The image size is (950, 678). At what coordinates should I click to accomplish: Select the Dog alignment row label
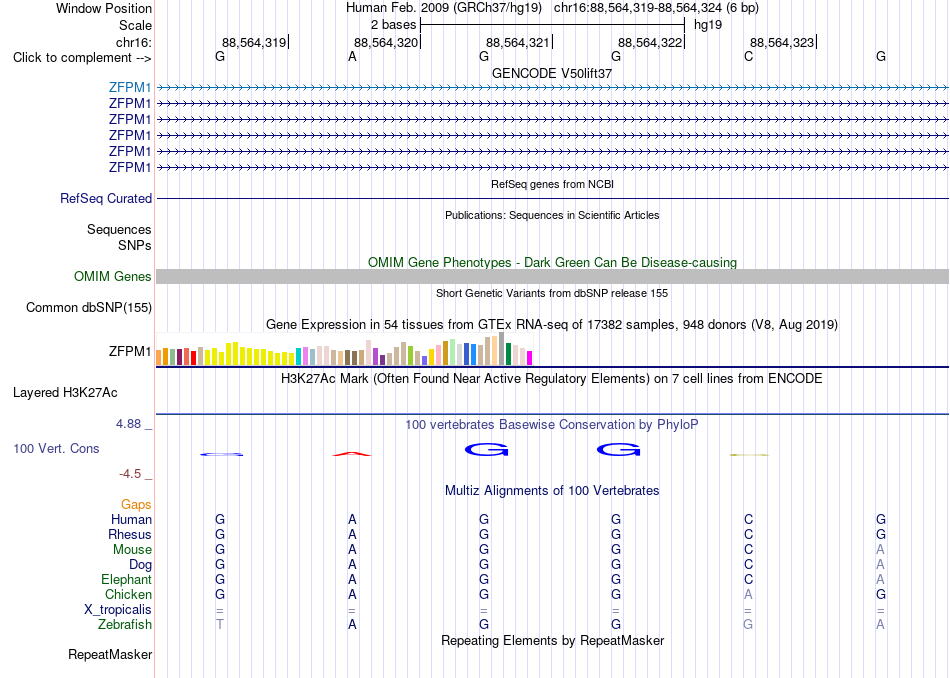tap(141, 565)
